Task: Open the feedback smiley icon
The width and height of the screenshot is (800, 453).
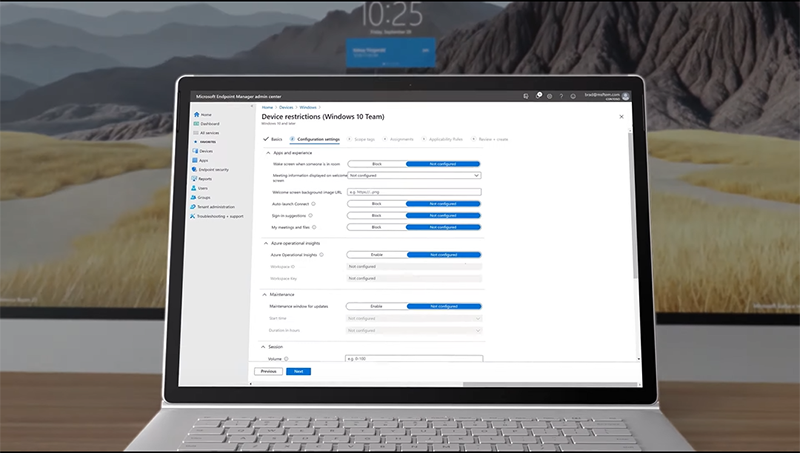Action: (573, 96)
